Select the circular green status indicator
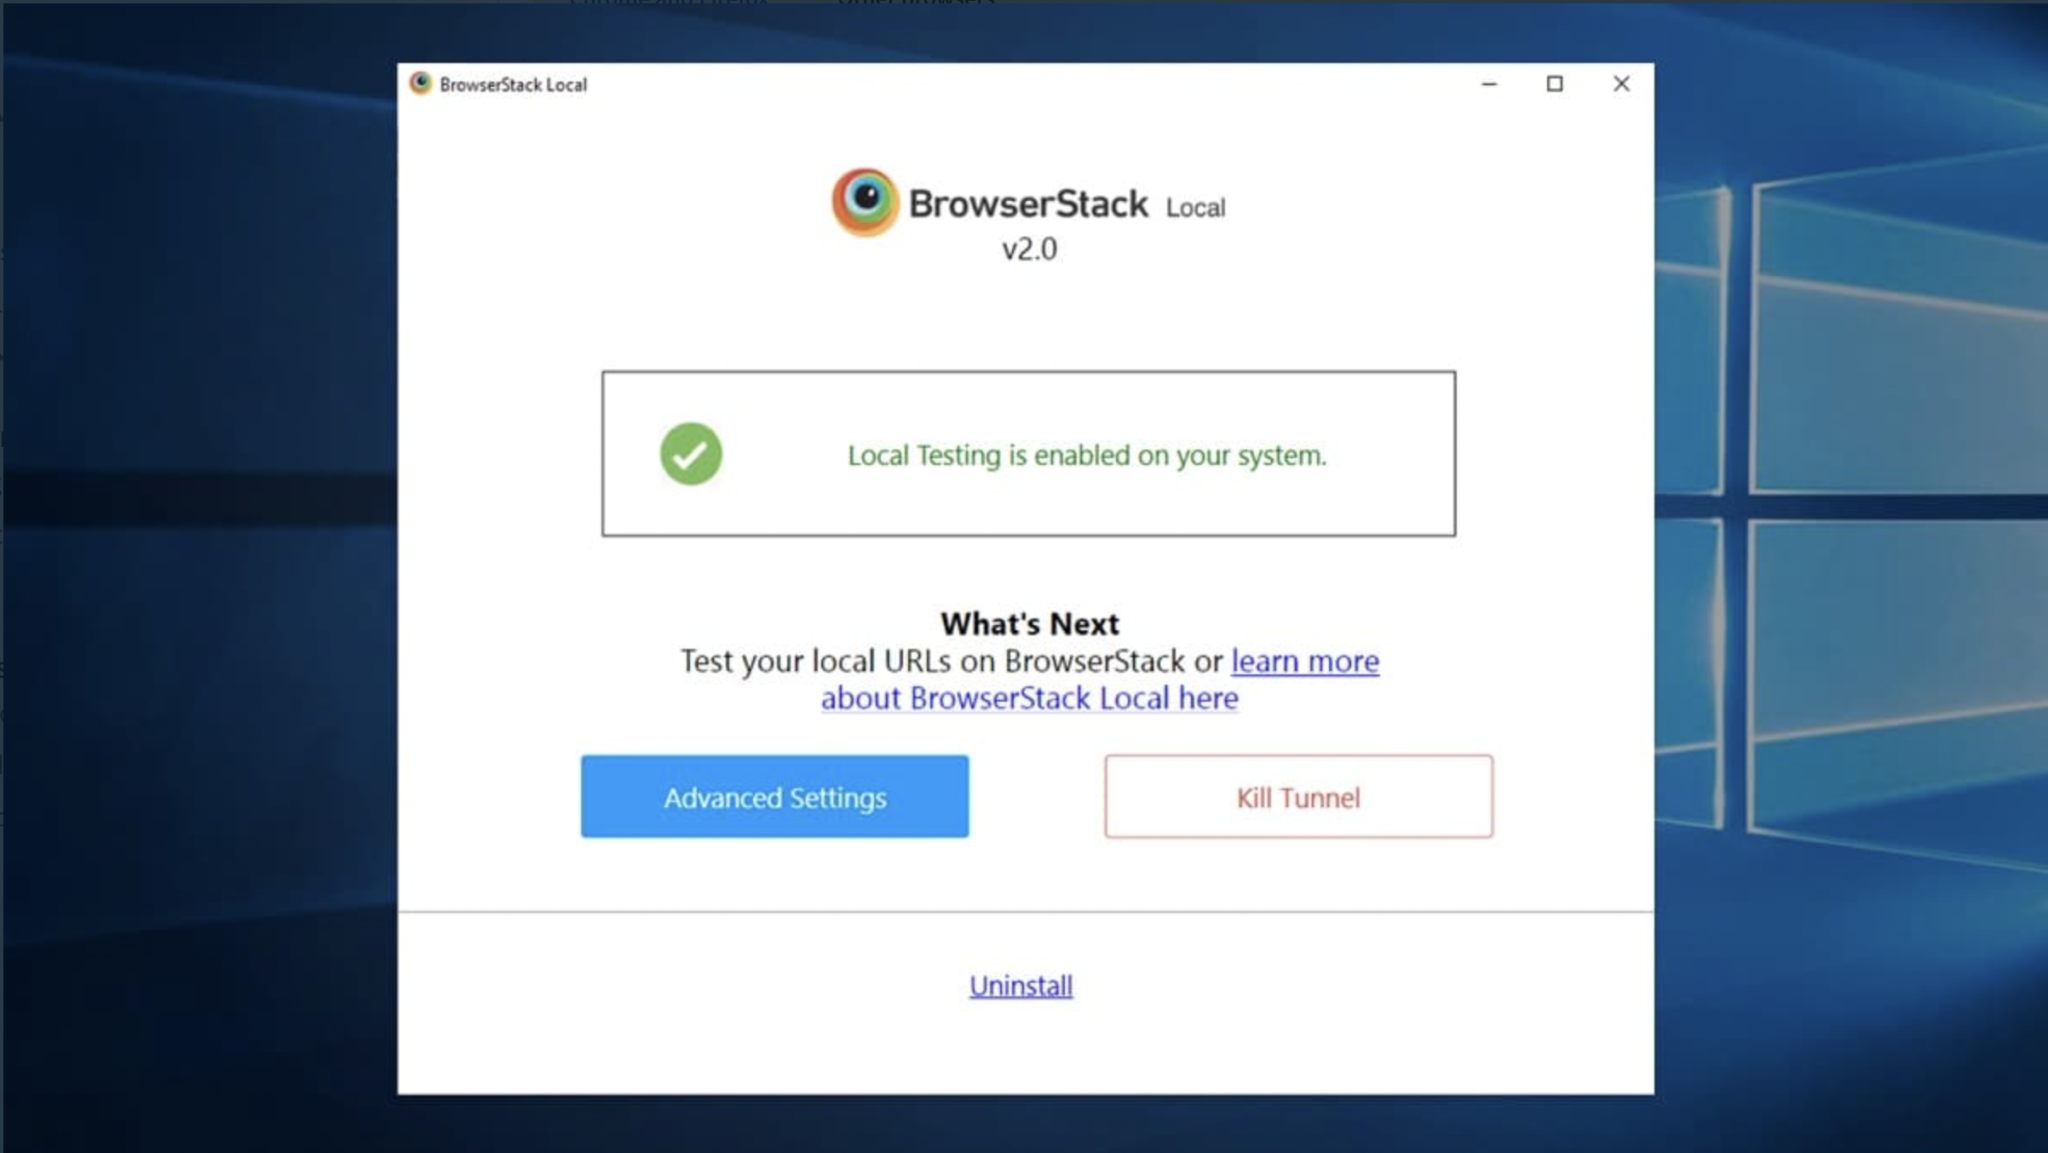This screenshot has height=1153, width=2048. [x=690, y=454]
